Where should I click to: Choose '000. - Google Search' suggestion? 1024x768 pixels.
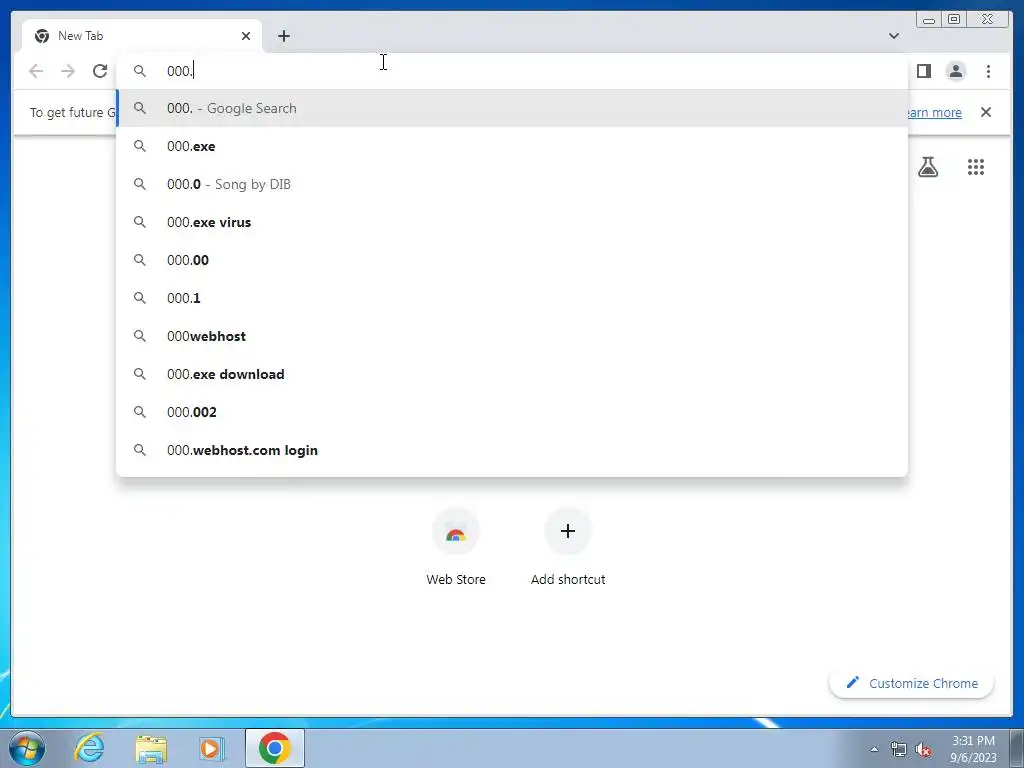click(512, 108)
